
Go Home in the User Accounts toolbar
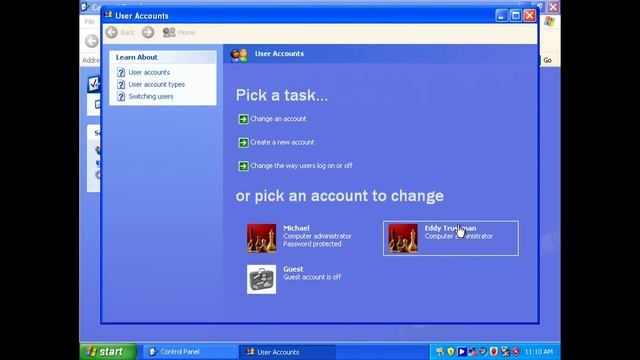[179, 32]
